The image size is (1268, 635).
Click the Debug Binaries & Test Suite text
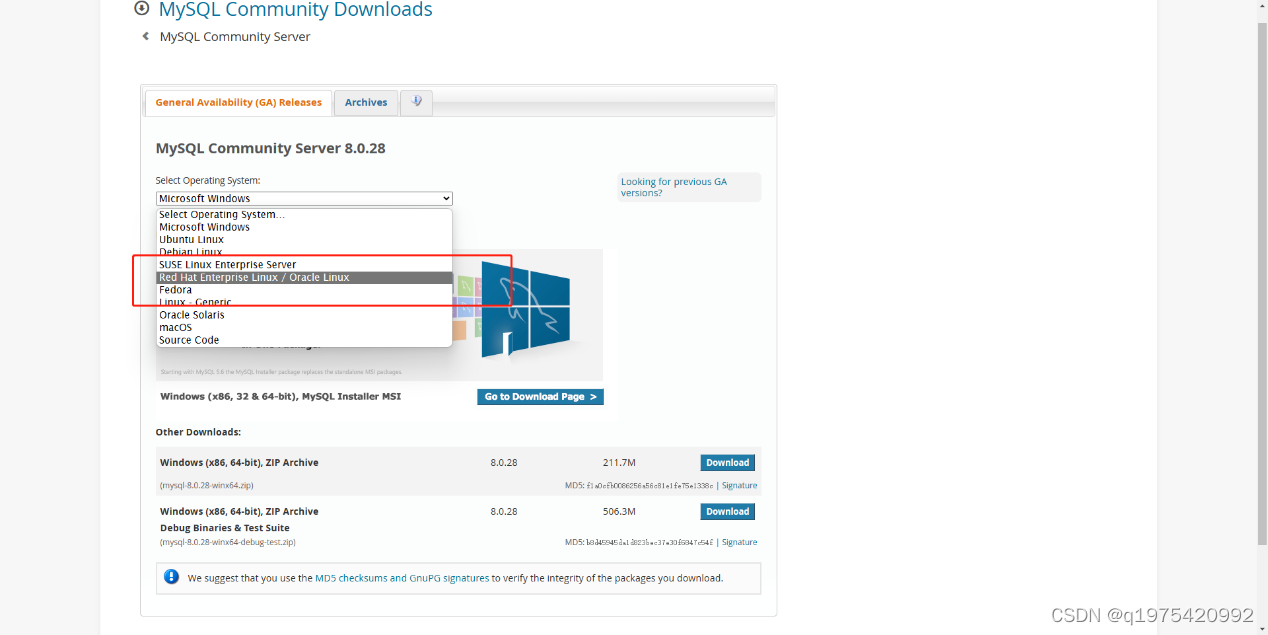[x=225, y=528]
